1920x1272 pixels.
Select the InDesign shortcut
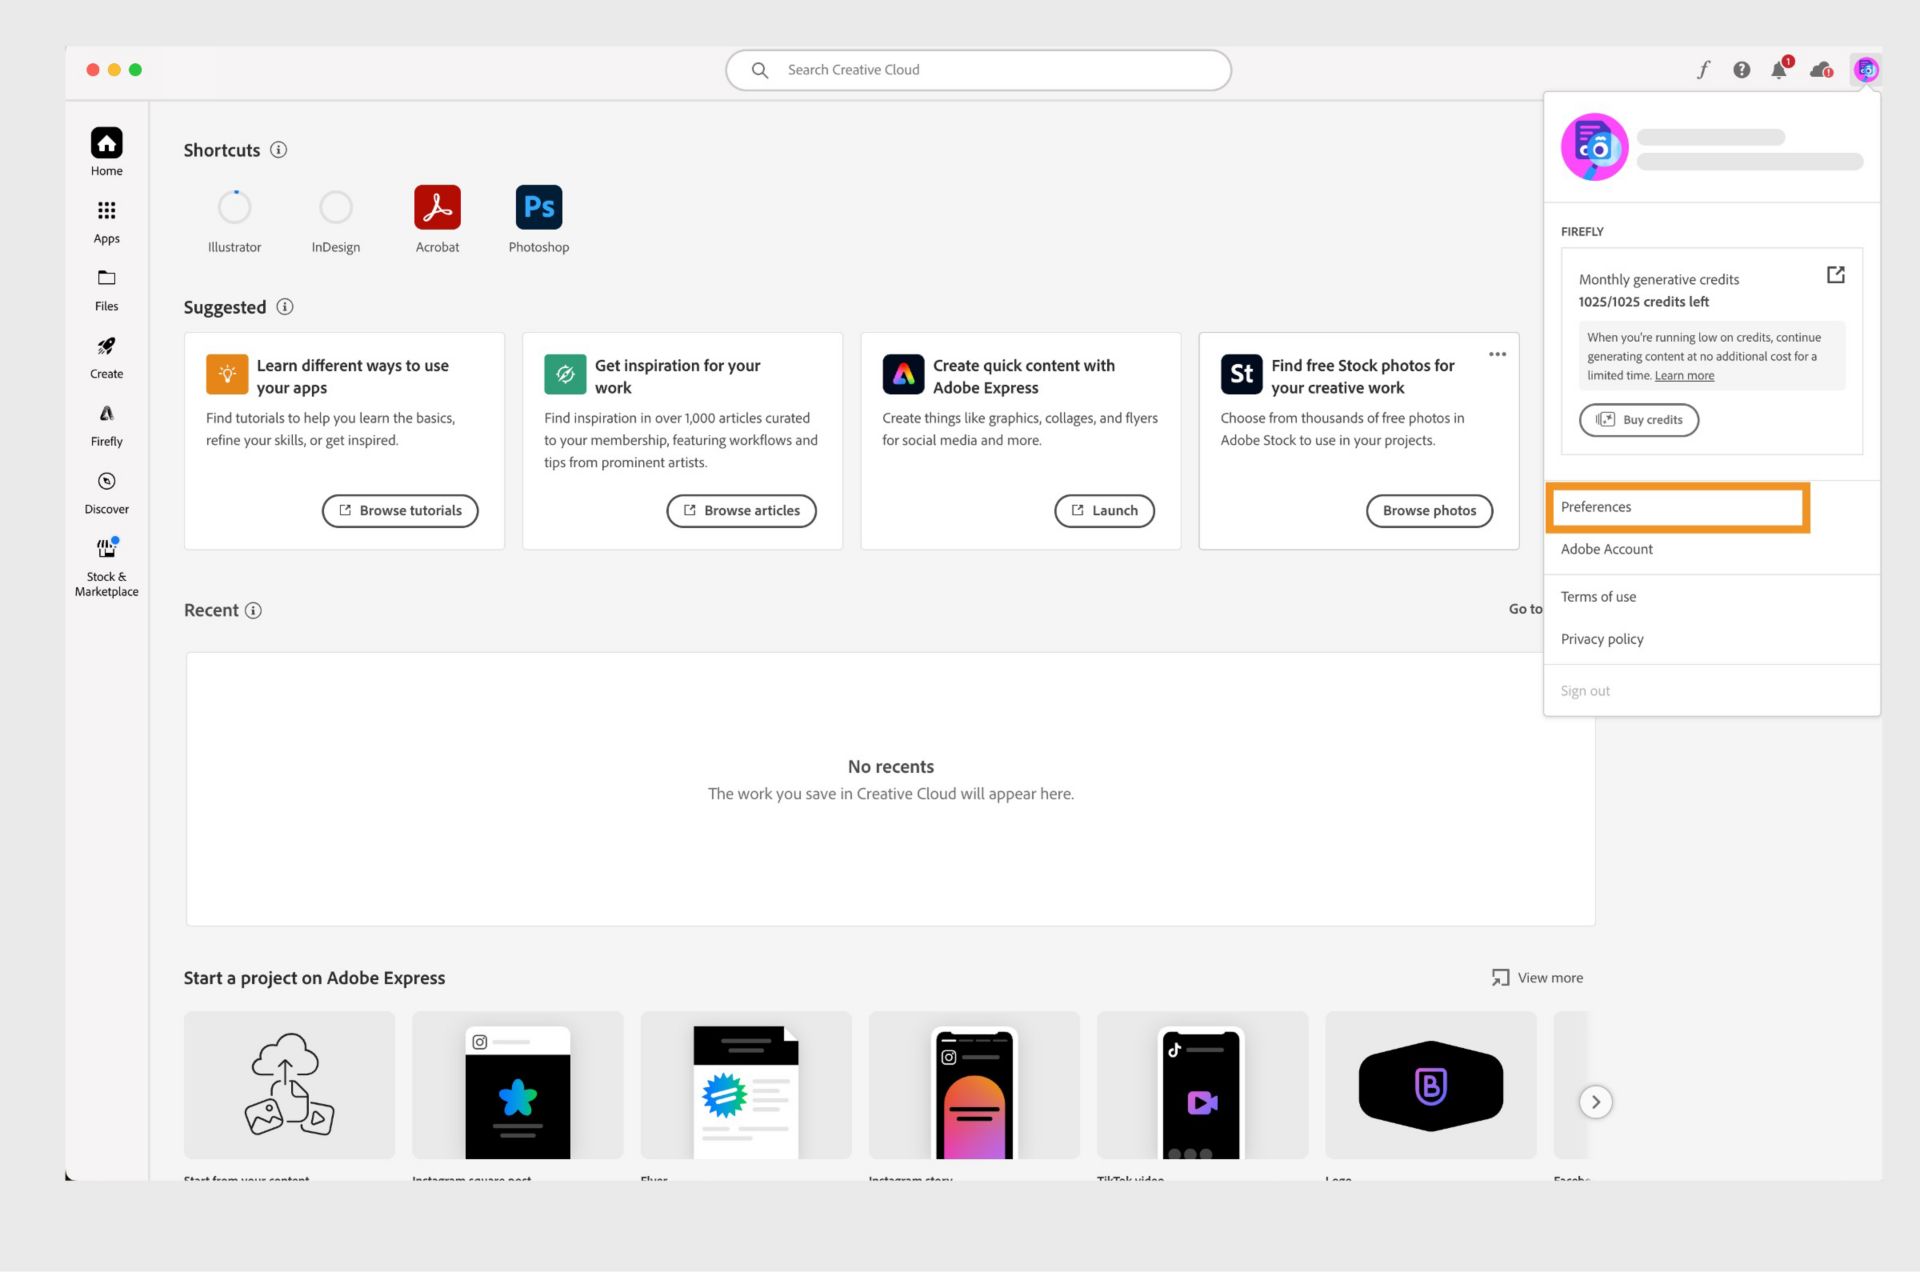tap(336, 219)
